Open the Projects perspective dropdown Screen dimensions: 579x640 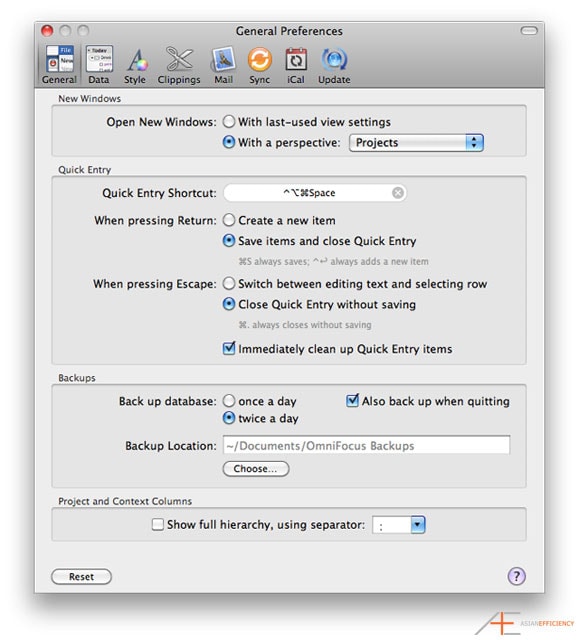pos(416,142)
